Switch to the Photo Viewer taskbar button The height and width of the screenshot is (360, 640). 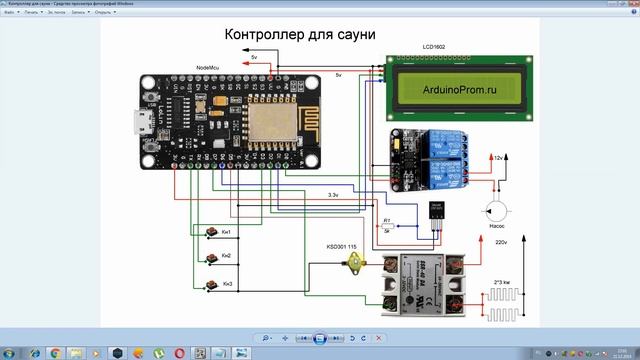coord(242,353)
